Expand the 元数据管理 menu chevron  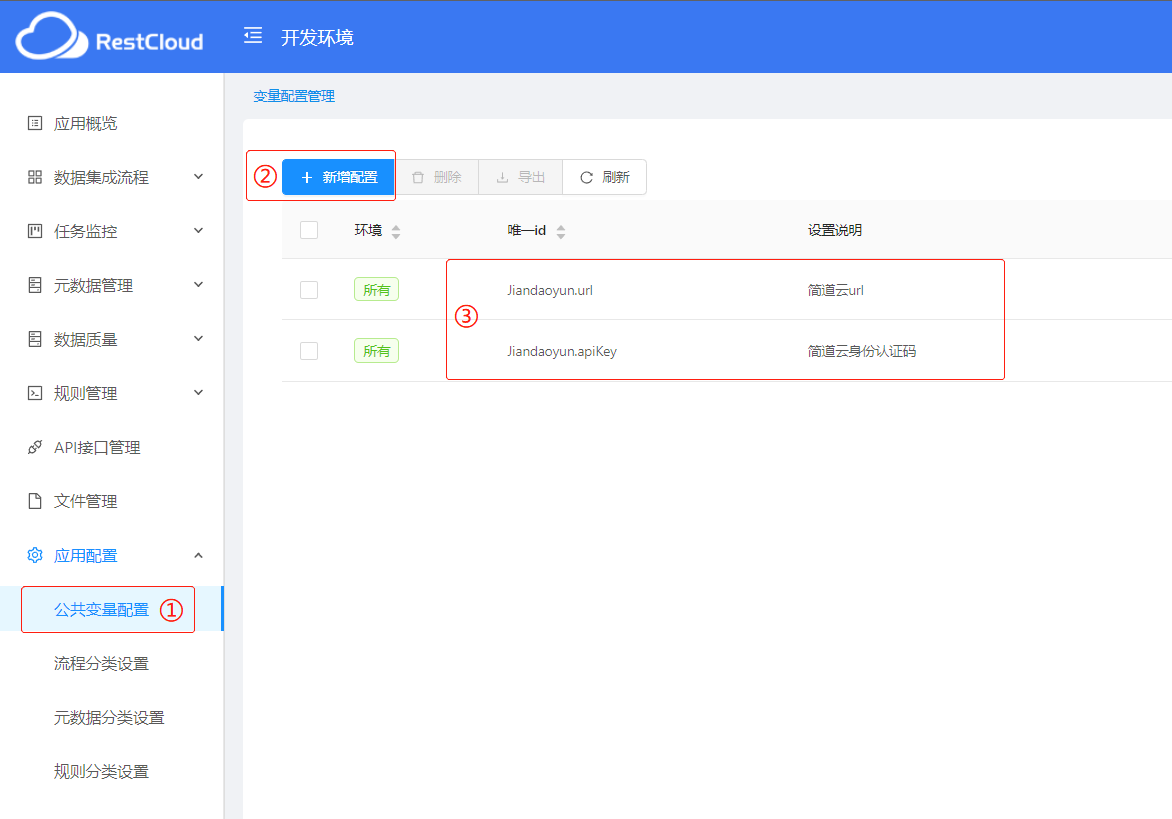click(198, 285)
